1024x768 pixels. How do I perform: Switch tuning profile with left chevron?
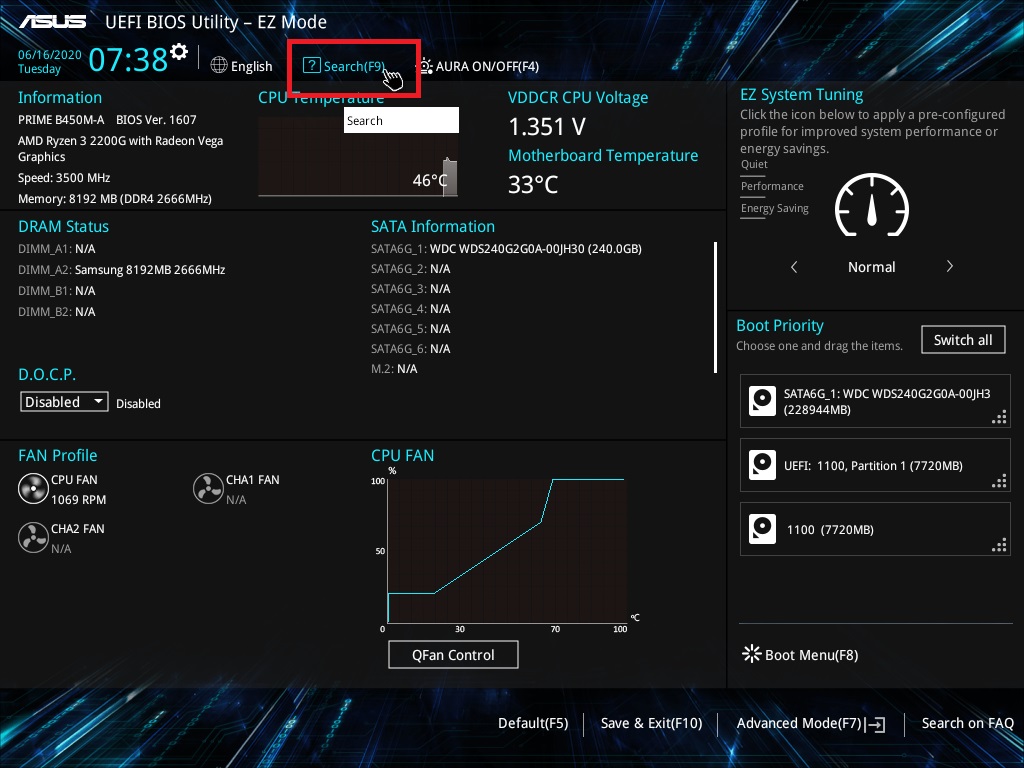coord(794,266)
